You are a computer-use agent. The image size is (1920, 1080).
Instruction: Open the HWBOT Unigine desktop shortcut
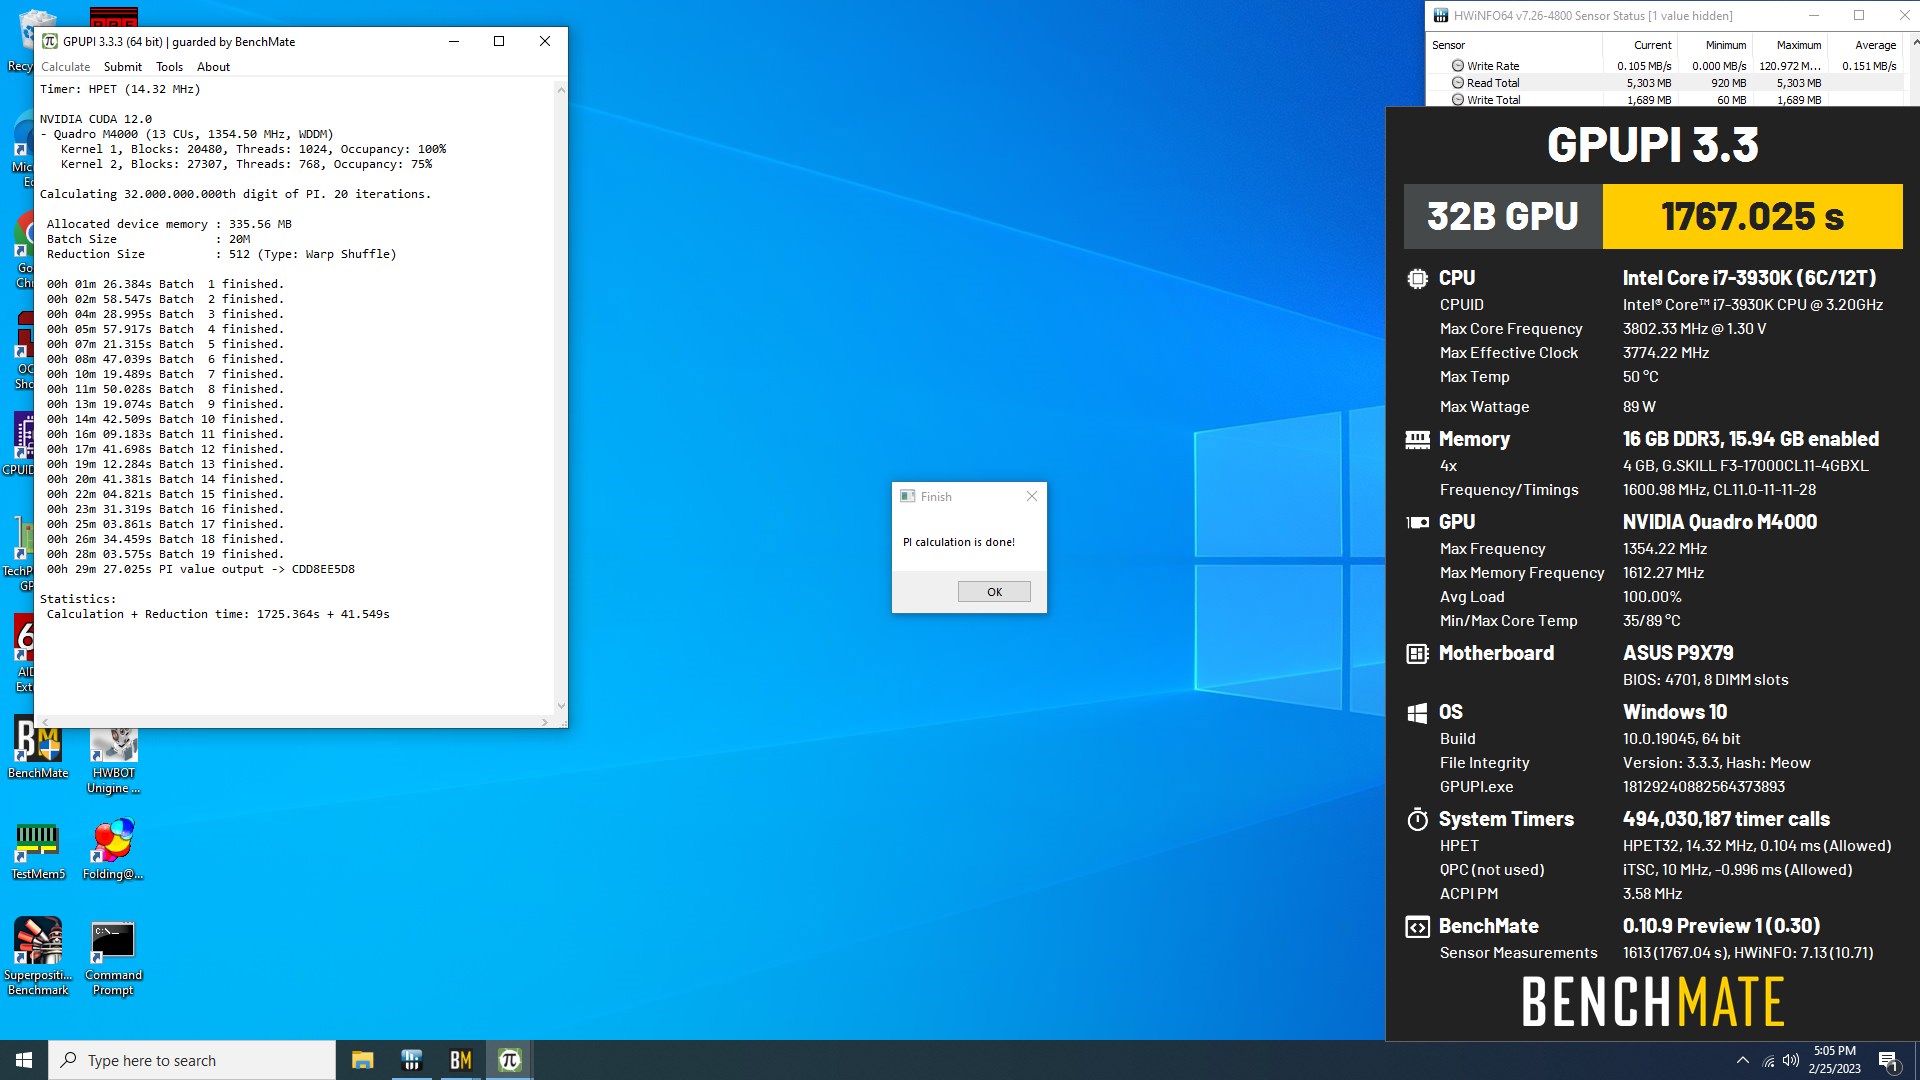tap(113, 760)
